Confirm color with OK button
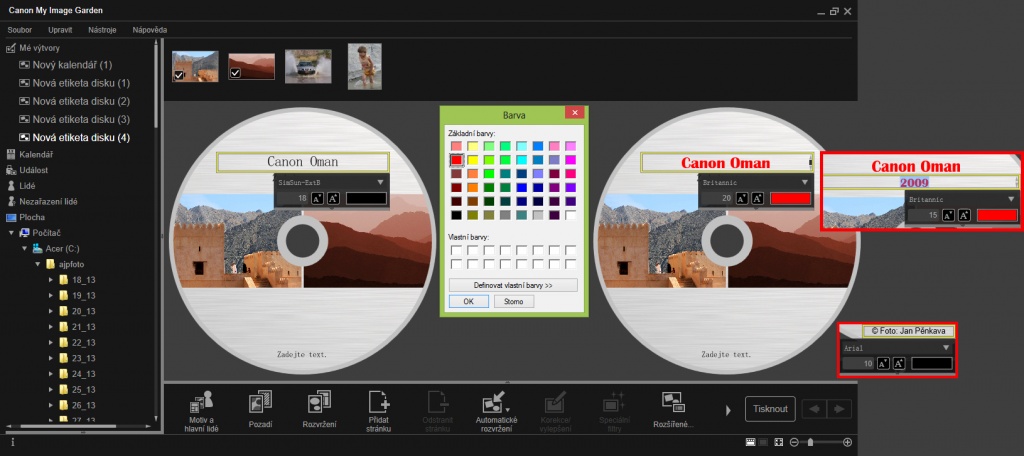The image size is (1024, 456). click(x=468, y=302)
